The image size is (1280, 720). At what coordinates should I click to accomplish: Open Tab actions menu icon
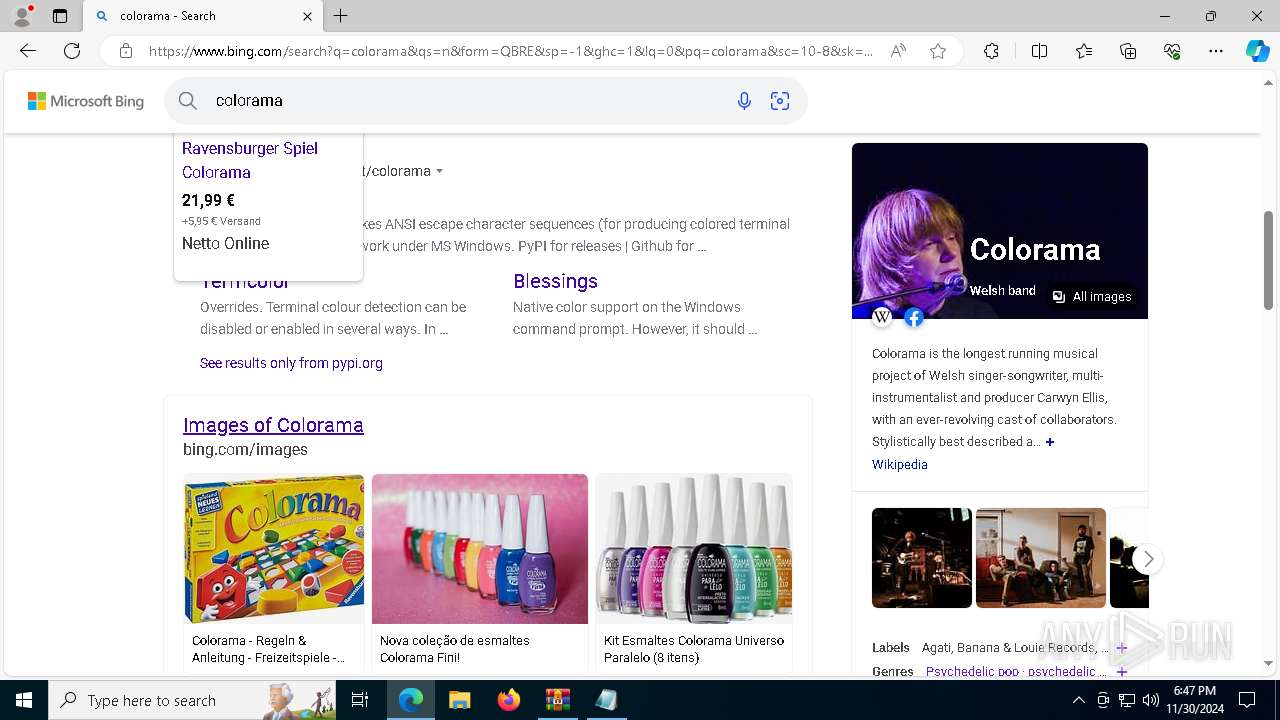pyautogui.click(x=60, y=16)
